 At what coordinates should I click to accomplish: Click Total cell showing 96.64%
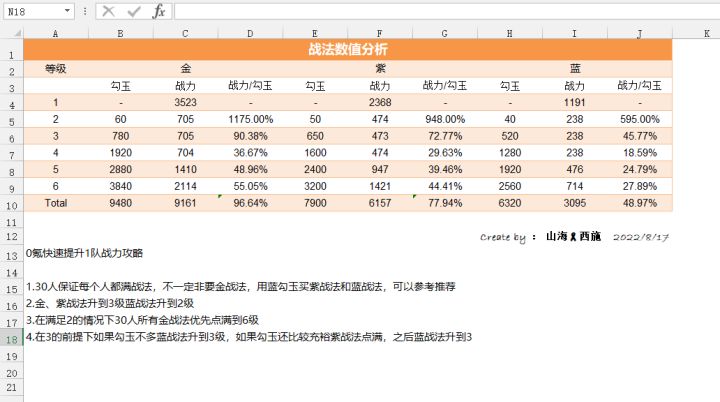(x=250, y=203)
